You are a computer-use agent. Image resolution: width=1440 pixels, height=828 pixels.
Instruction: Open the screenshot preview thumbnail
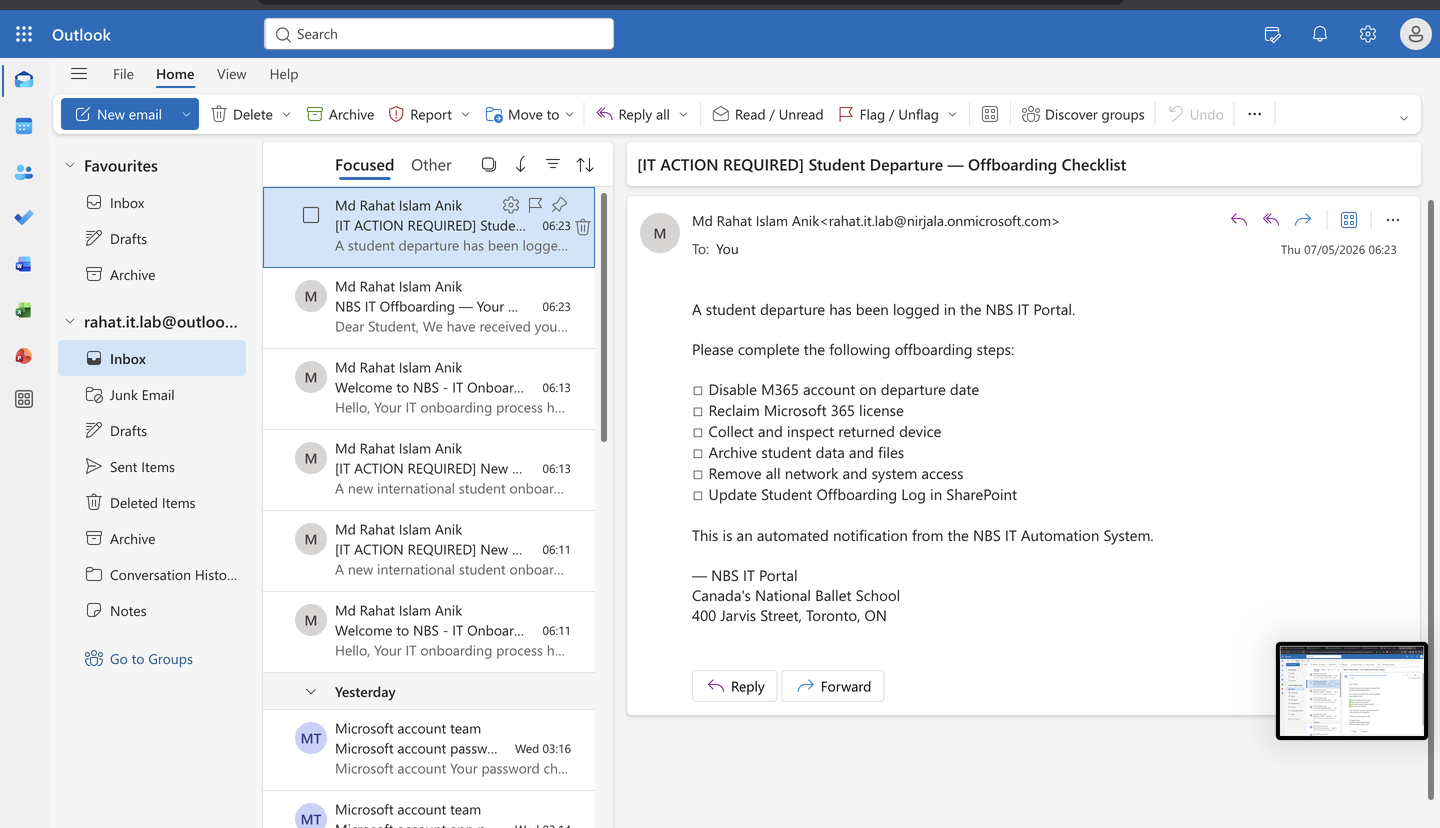pyautogui.click(x=1352, y=691)
